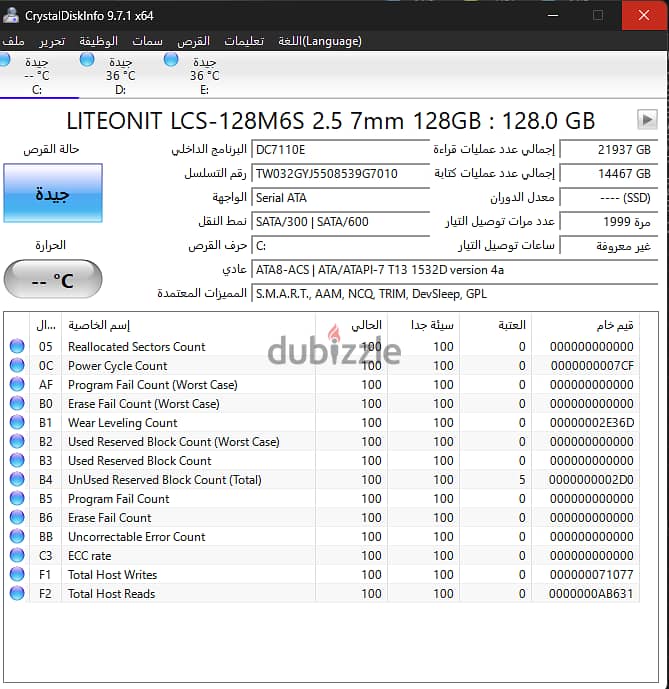
Task: Open the ملف (File) menu
Action: pyautogui.click(x=13, y=41)
